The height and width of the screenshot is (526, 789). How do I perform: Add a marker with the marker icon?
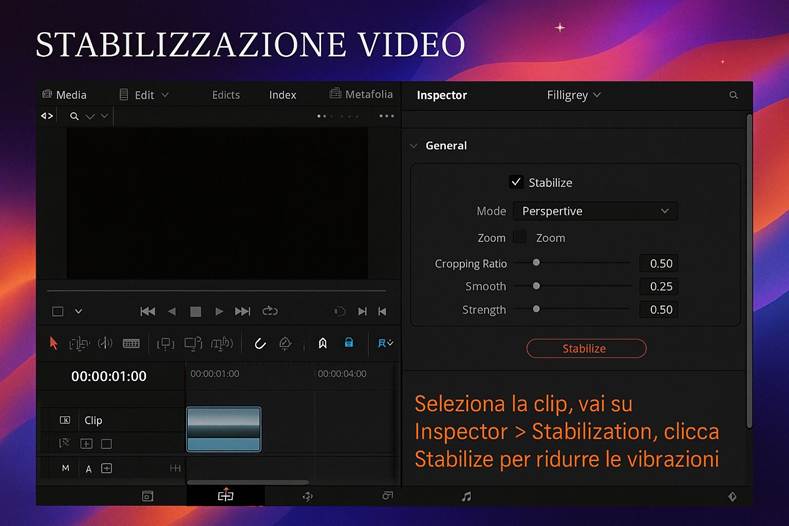323,343
